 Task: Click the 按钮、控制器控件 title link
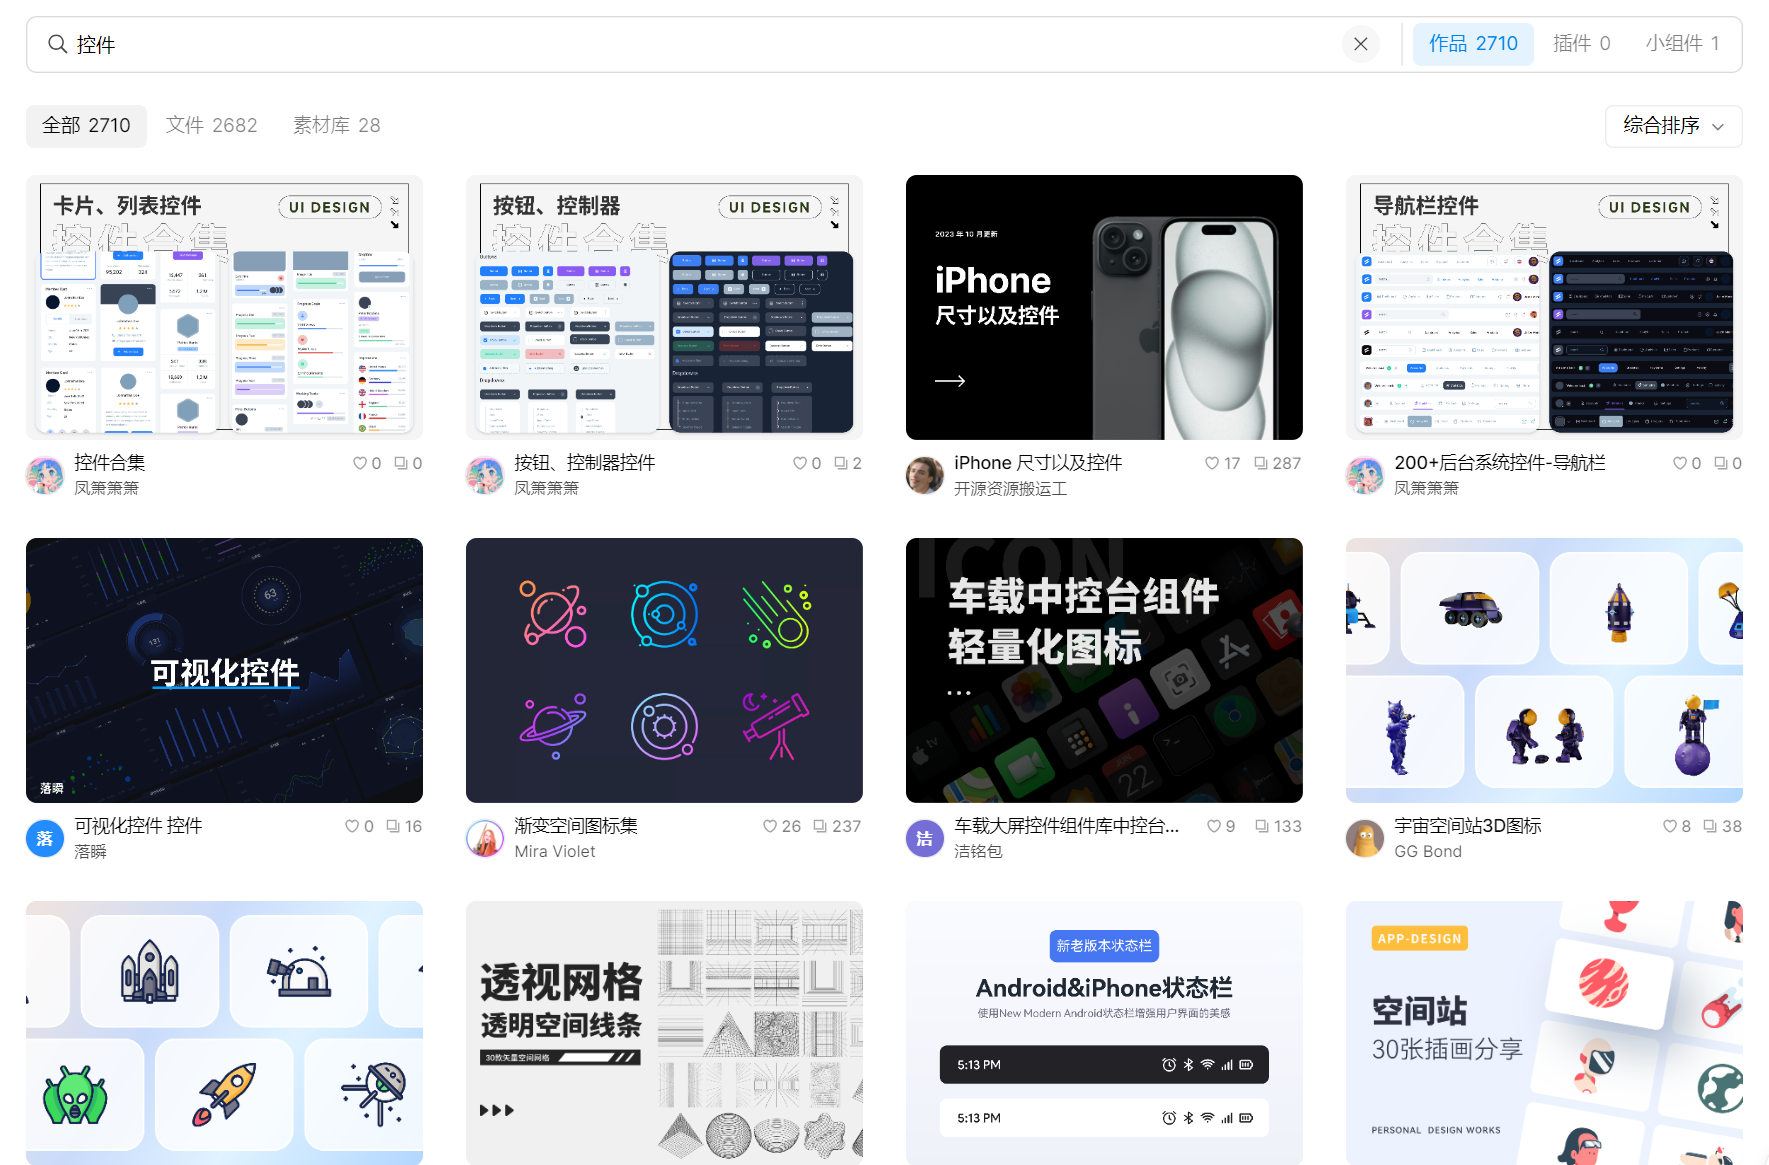coord(585,463)
